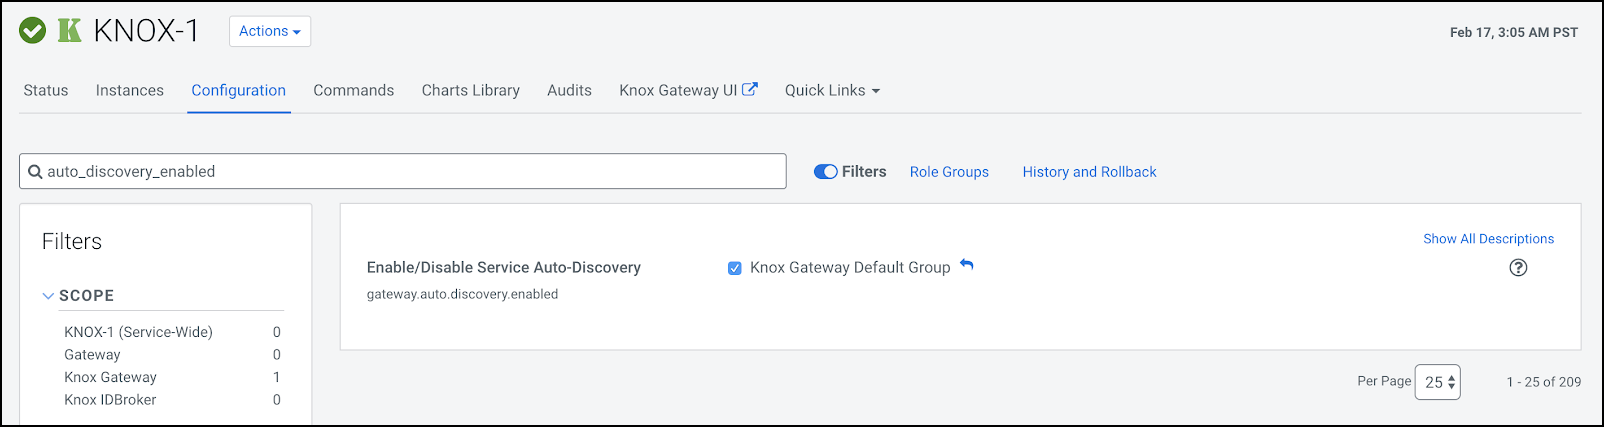Screen dimensions: 1604x427
Task: Change the Per Page count selector
Action: coord(1438,382)
